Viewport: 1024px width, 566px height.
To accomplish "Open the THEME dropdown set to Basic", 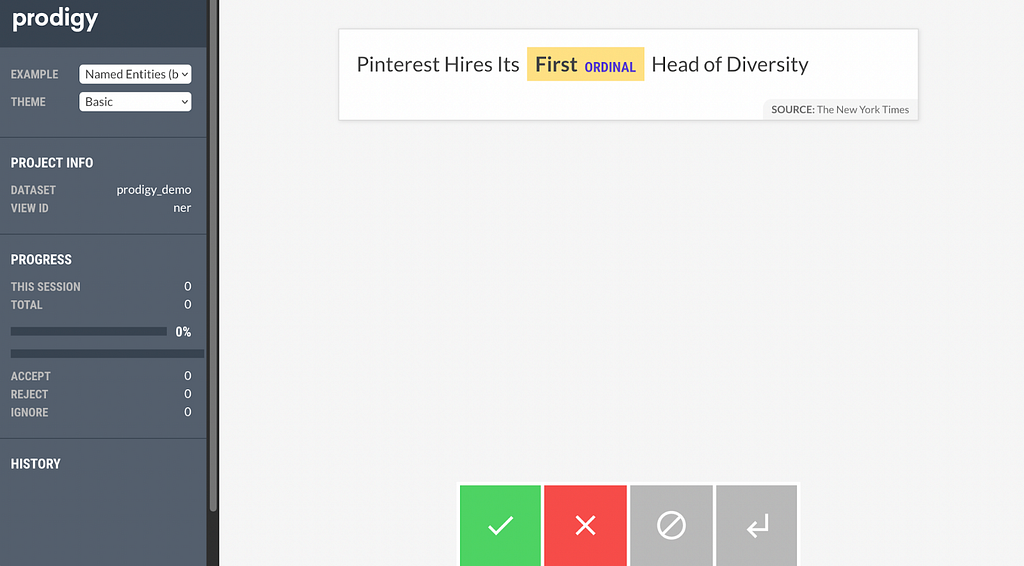I will click(x=135, y=102).
